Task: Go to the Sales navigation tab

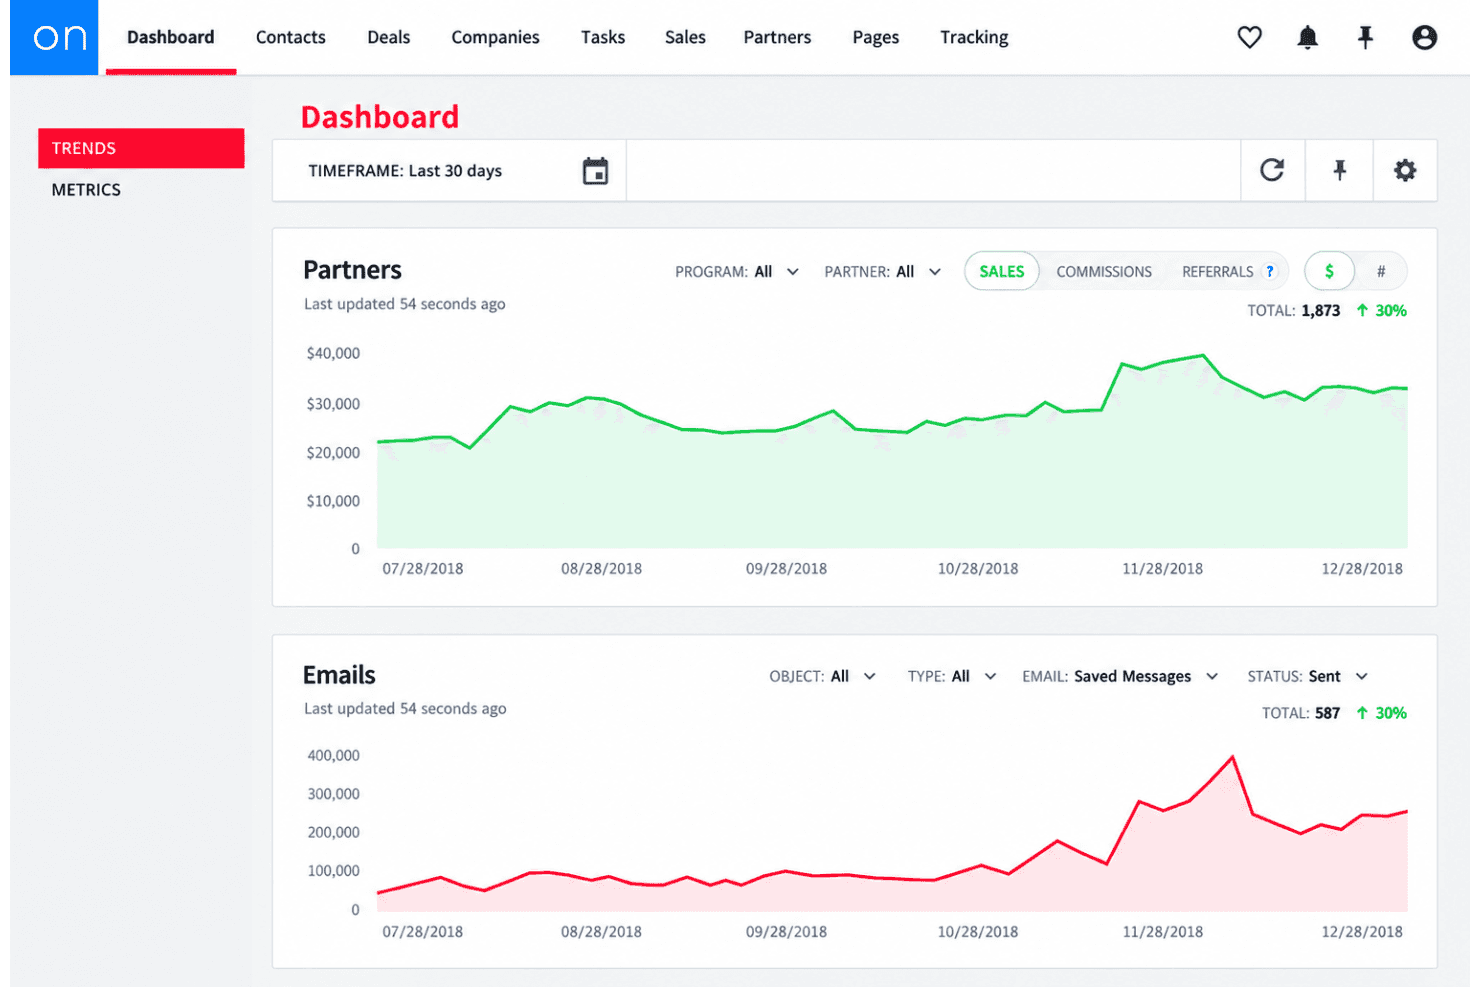Action: 685,37
